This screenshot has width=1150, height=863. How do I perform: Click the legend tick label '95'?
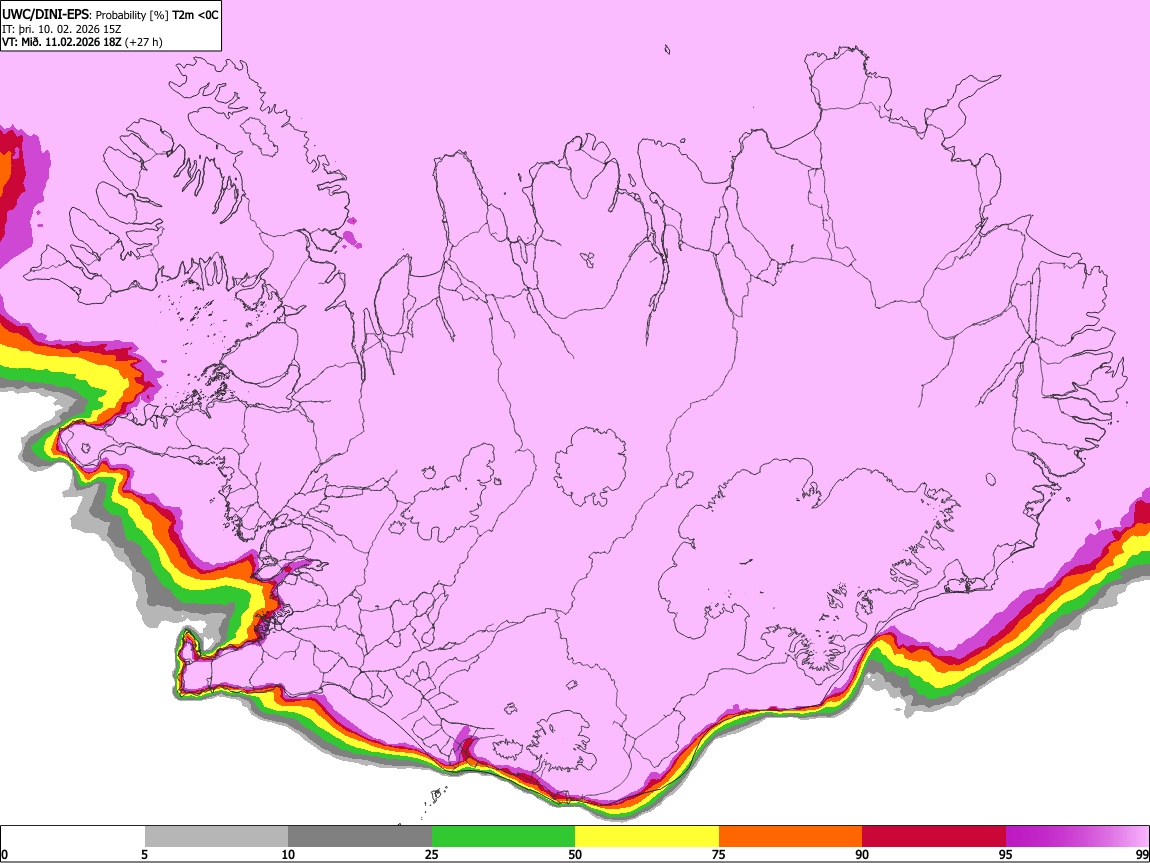point(1006,854)
